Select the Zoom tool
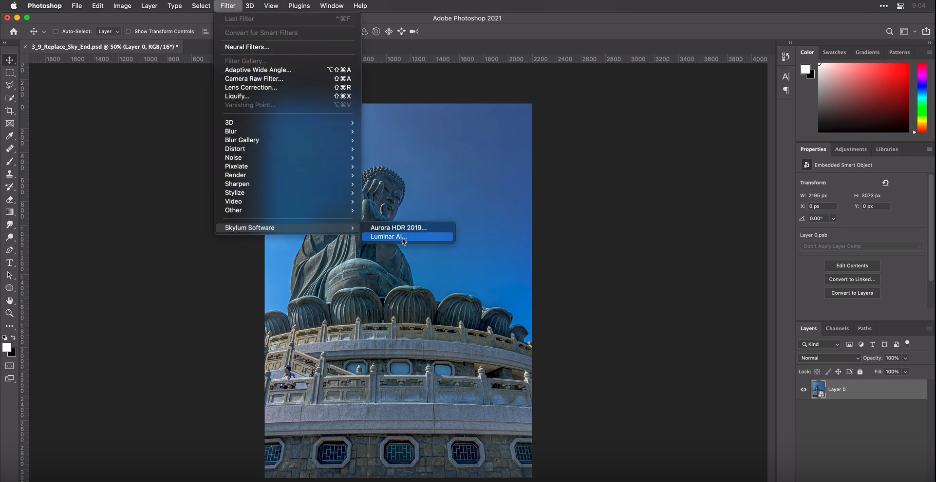This screenshot has height=482, width=936. (10, 313)
